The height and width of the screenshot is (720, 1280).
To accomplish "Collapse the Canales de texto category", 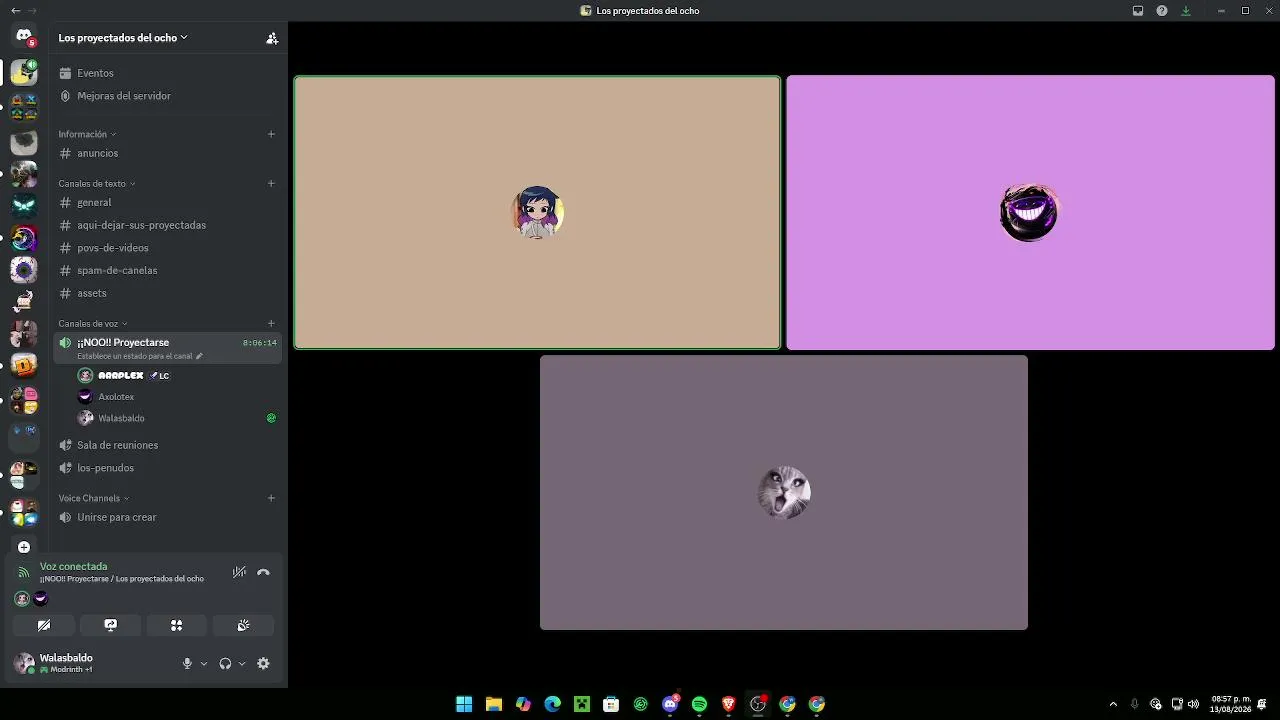I will (x=96, y=184).
